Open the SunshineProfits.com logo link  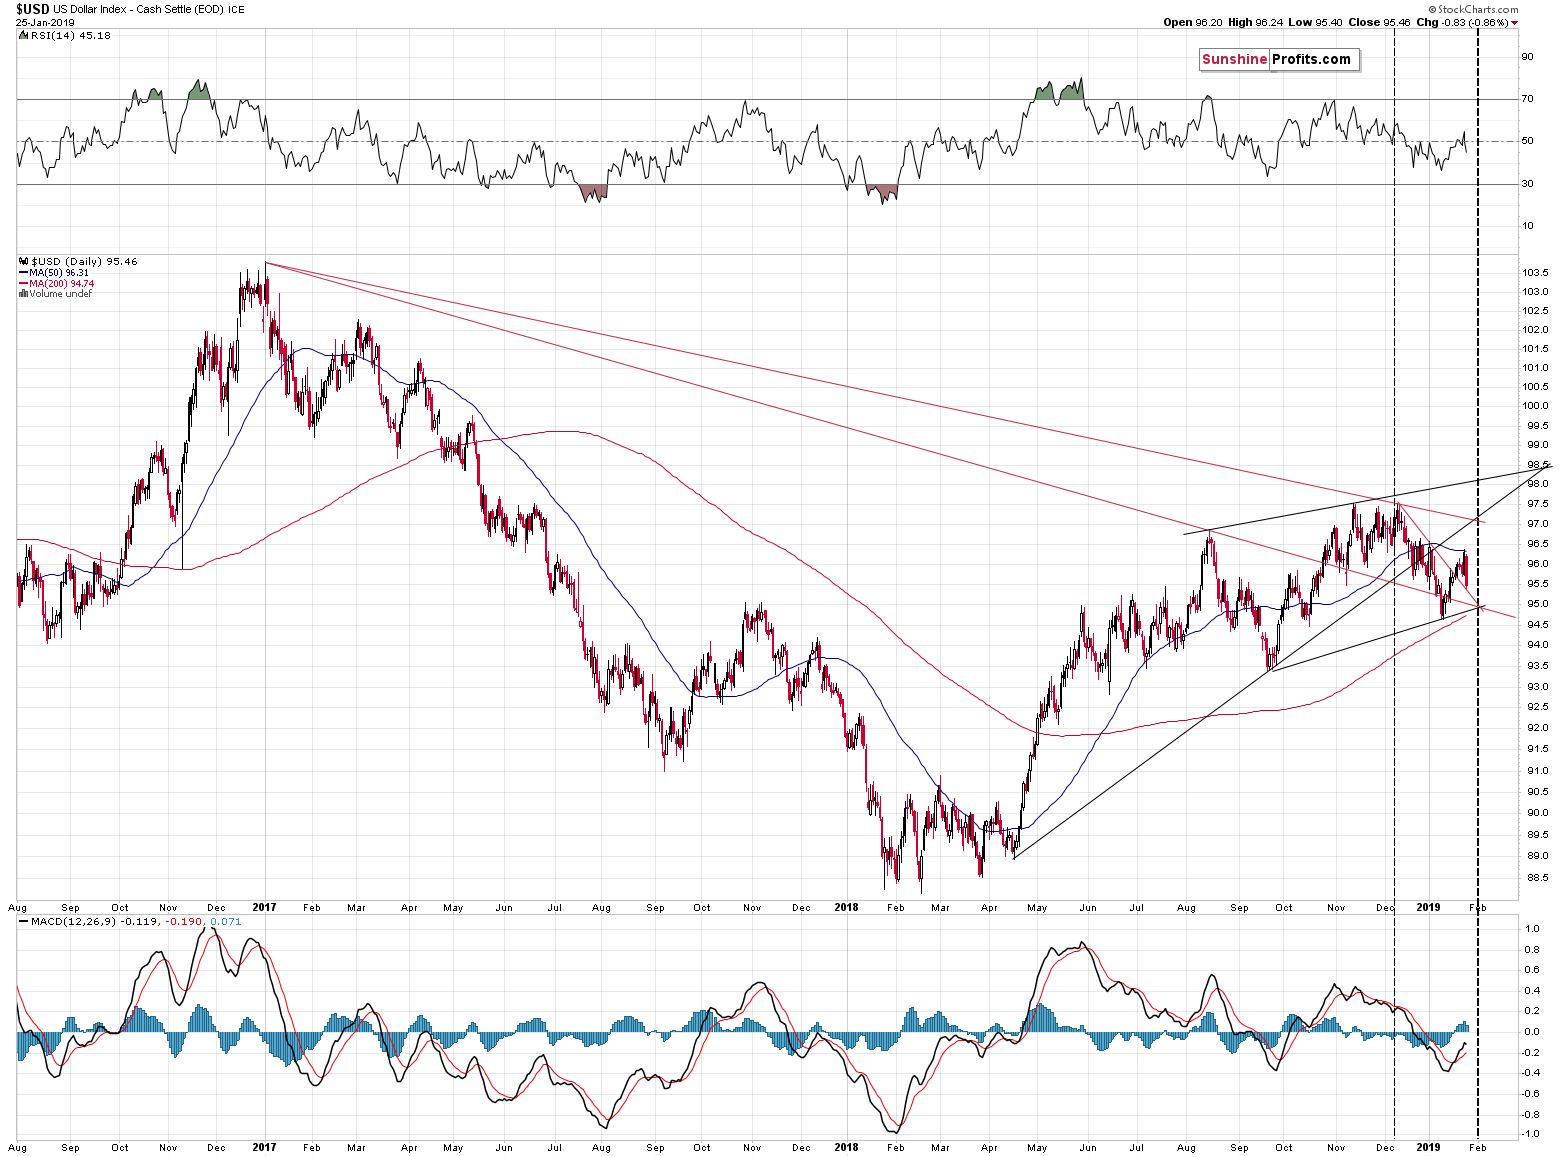tap(1278, 59)
